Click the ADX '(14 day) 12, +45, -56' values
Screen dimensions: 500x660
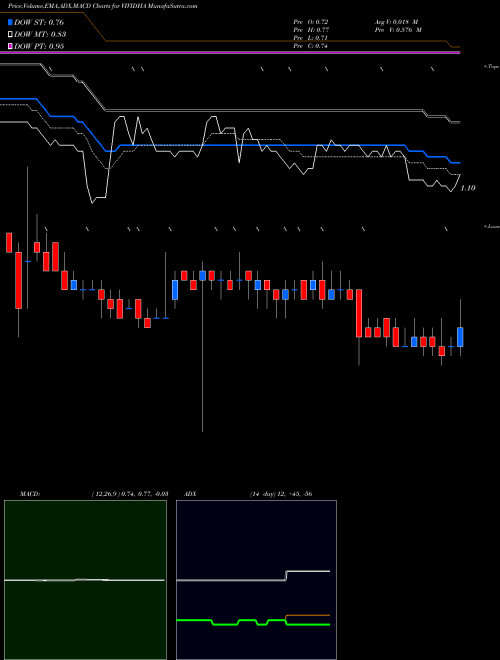coord(281,494)
